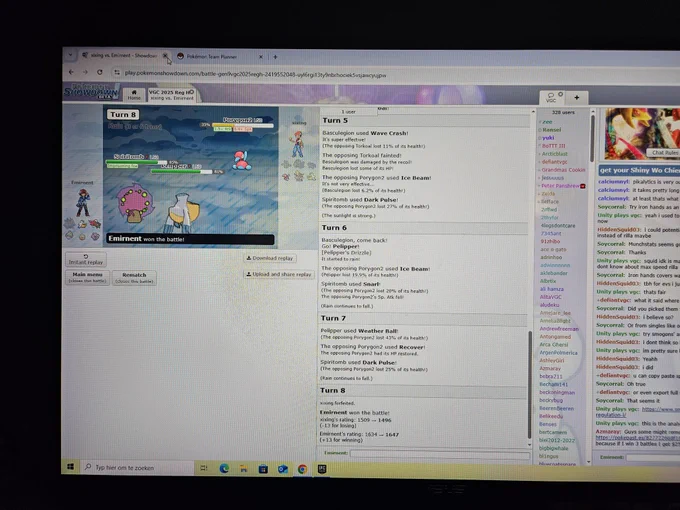Close the VGC 2025 Reg H battle tab
The height and width of the screenshot is (510, 680).
pos(190,92)
